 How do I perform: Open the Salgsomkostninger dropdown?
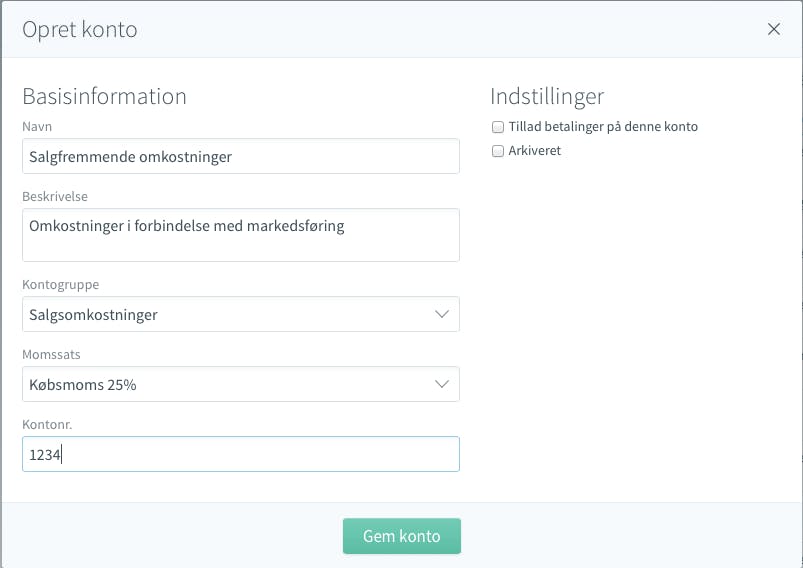pyautogui.click(x=241, y=314)
